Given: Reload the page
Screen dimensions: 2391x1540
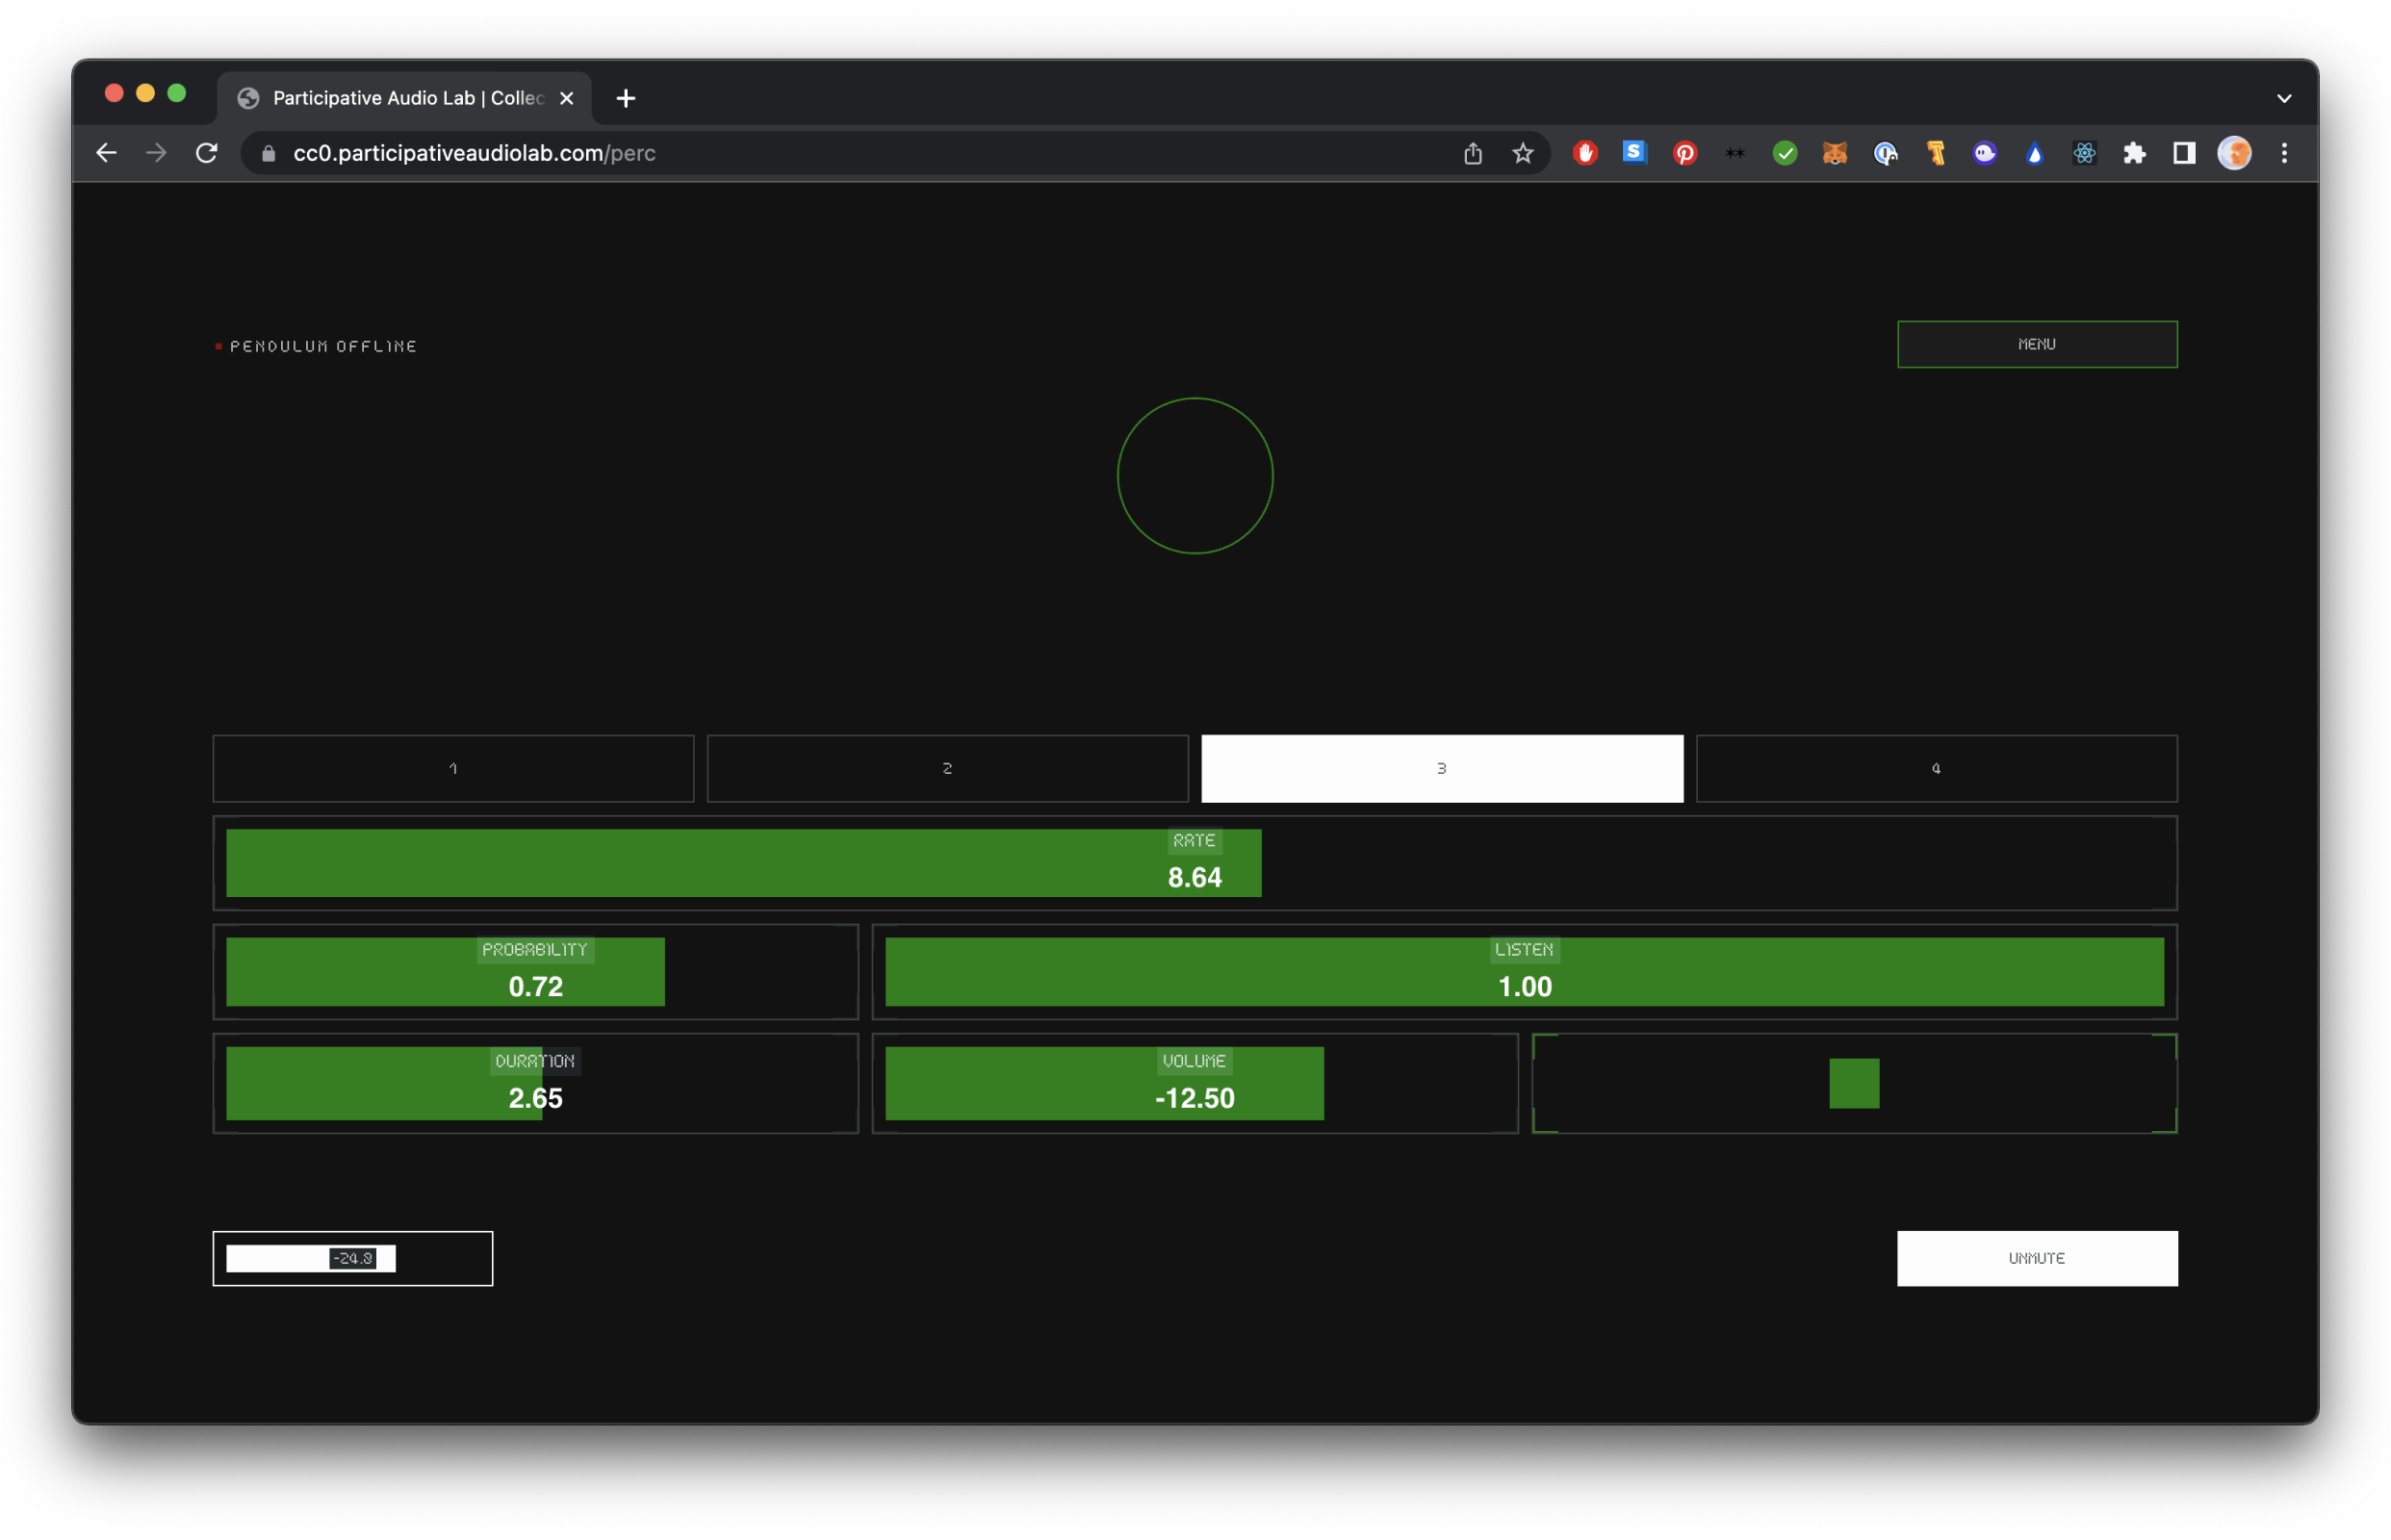Looking at the screenshot, I should click(207, 153).
